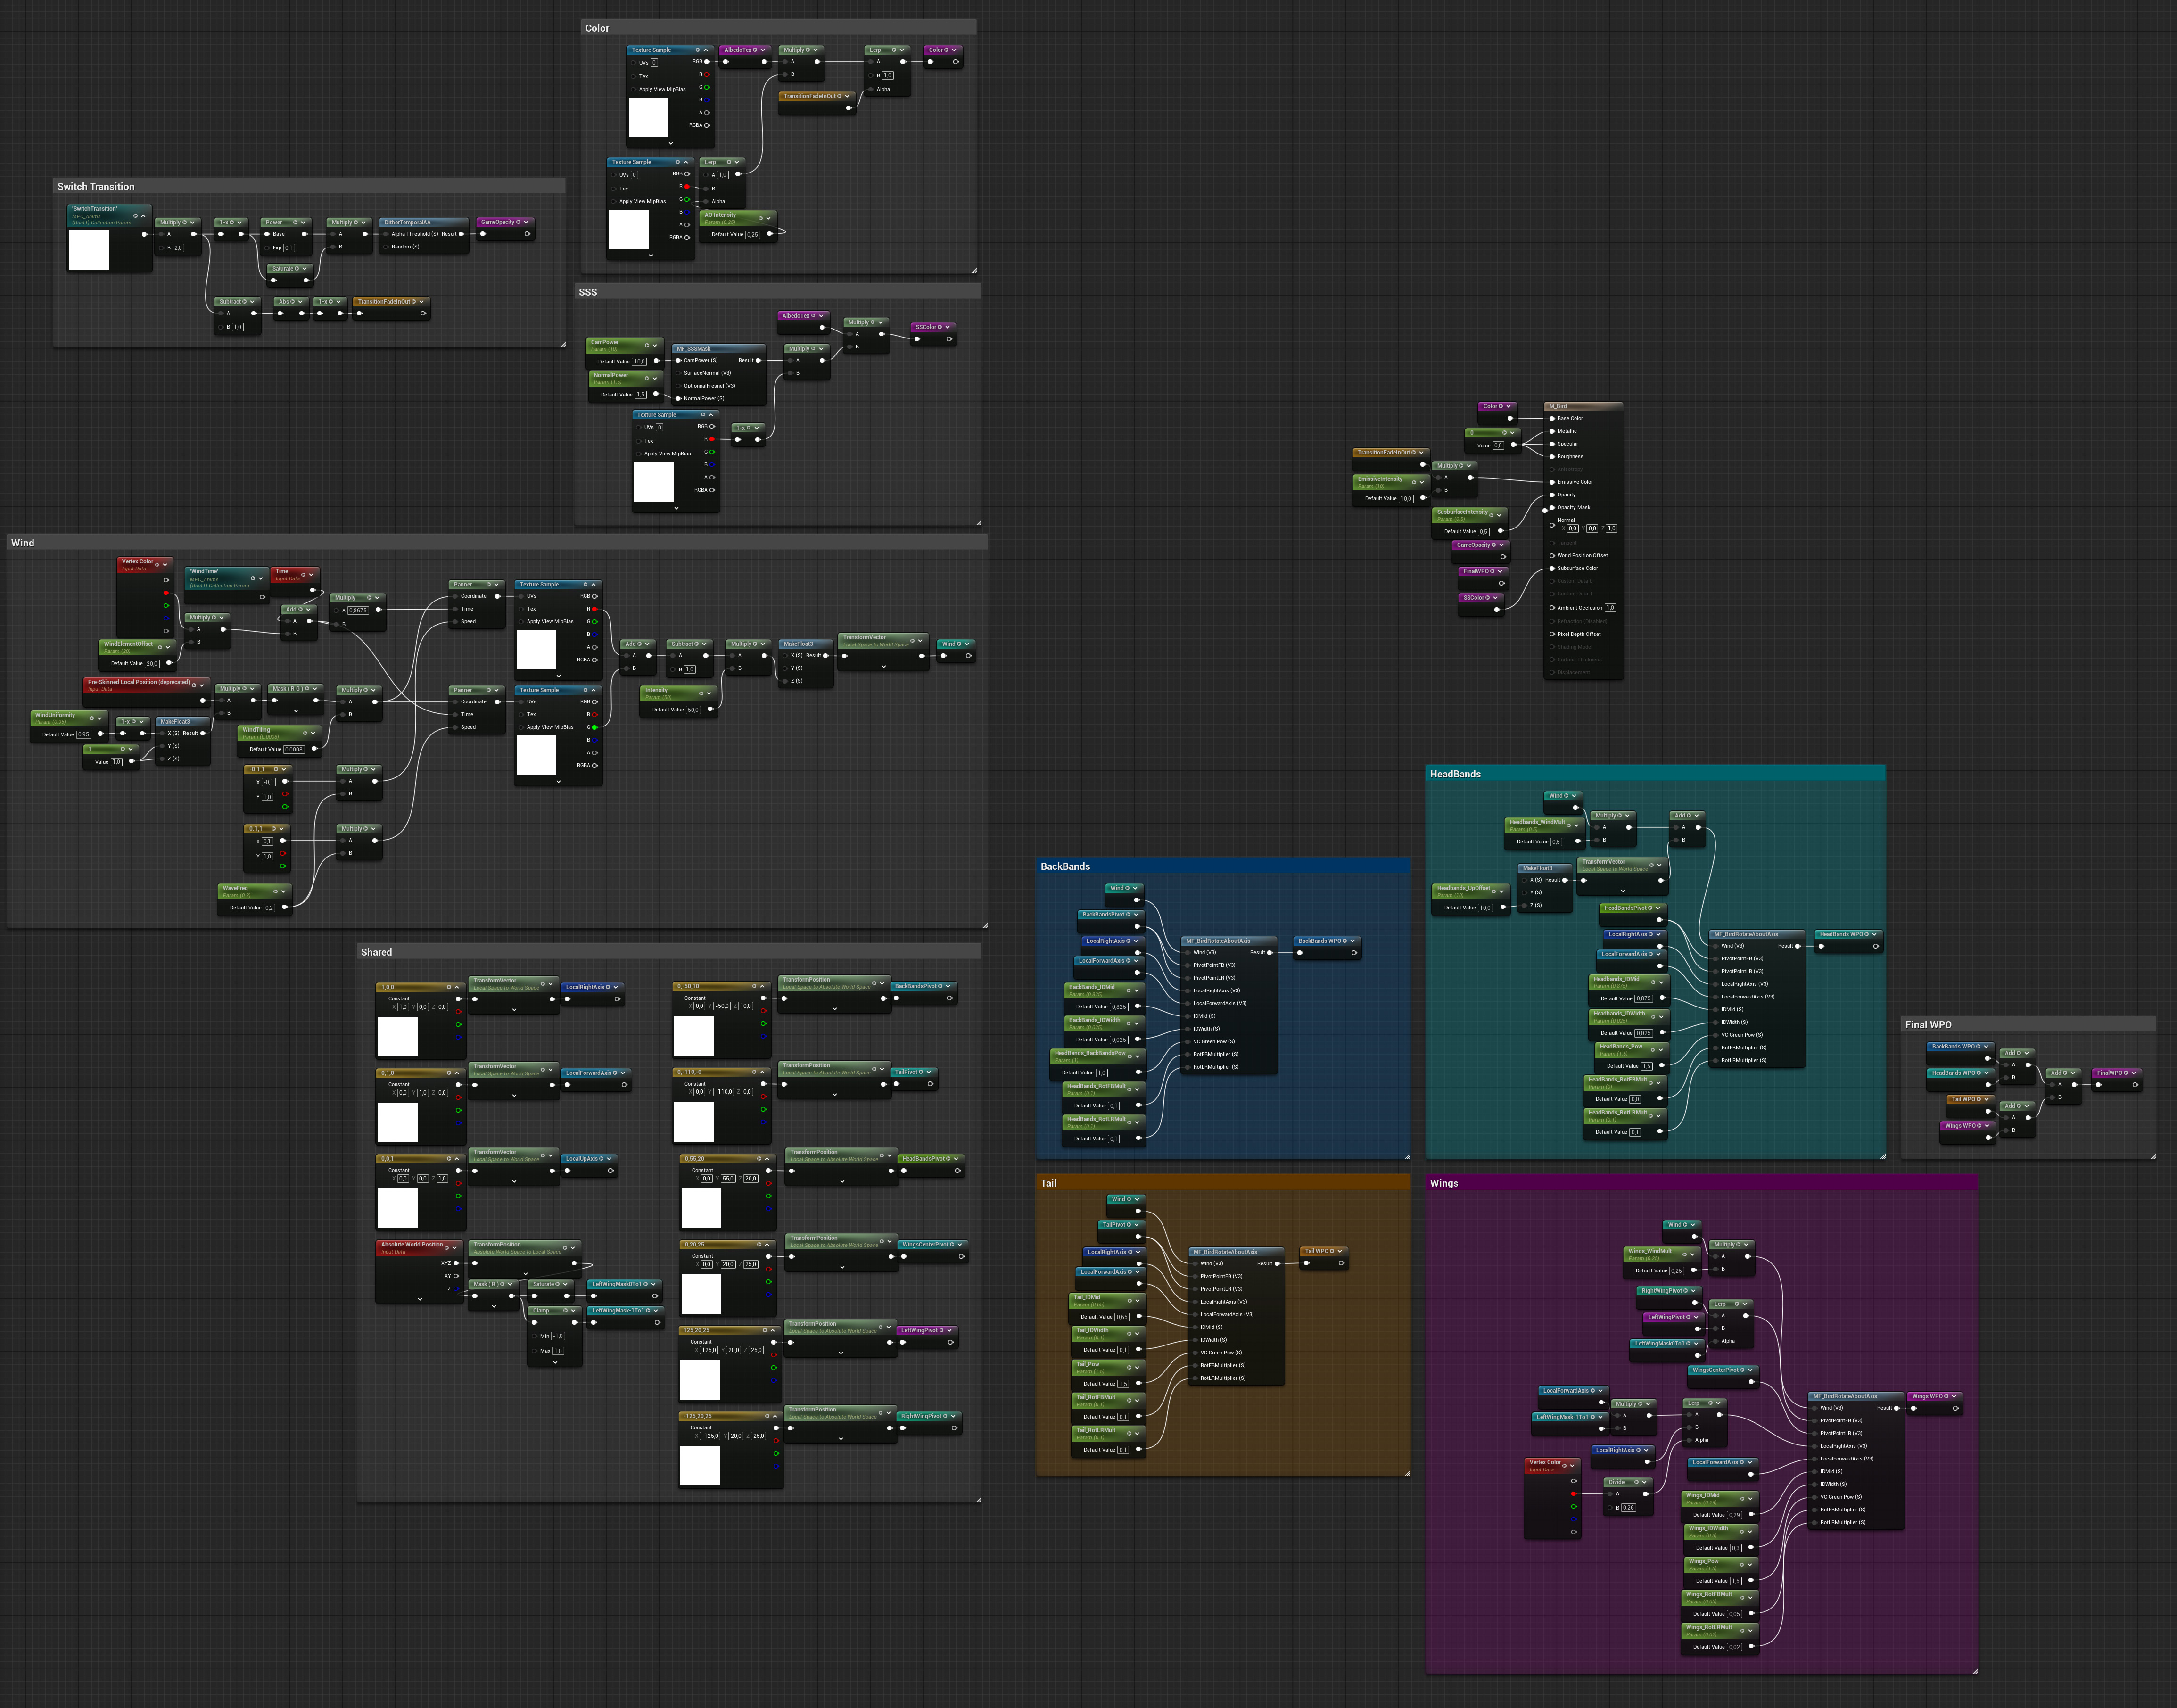Click the color preview of constant 0,55,20
The width and height of the screenshot is (2177, 1708).
(701, 1208)
